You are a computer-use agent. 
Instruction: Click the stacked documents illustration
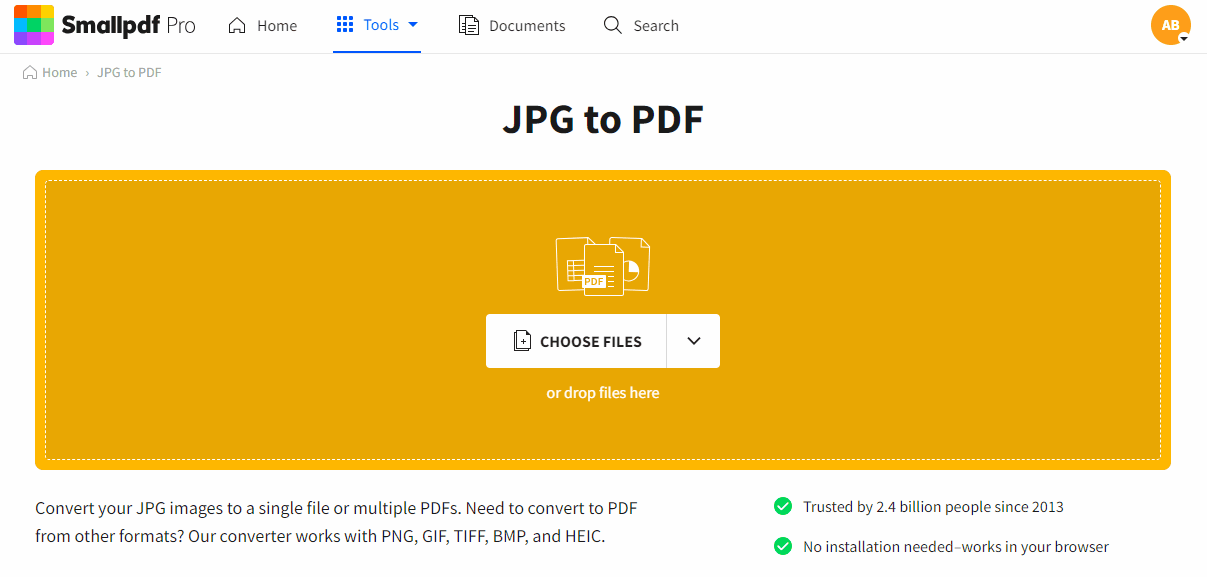click(603, 266)
